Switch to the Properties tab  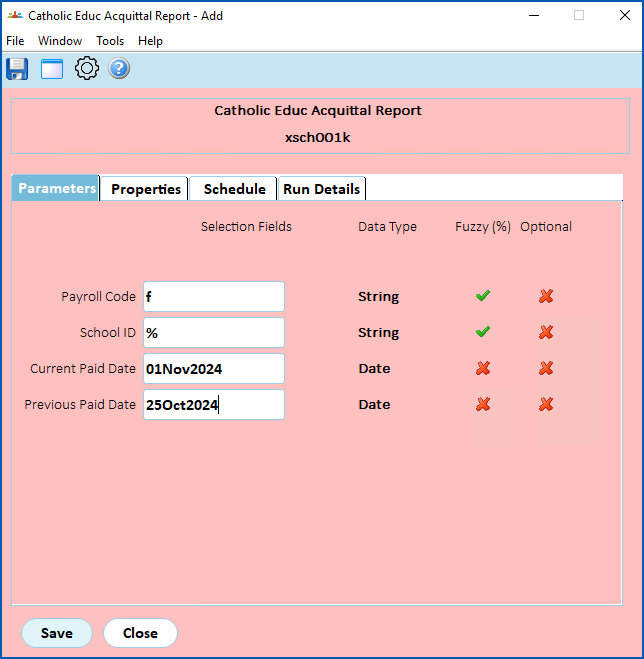(x=146, y=189)
